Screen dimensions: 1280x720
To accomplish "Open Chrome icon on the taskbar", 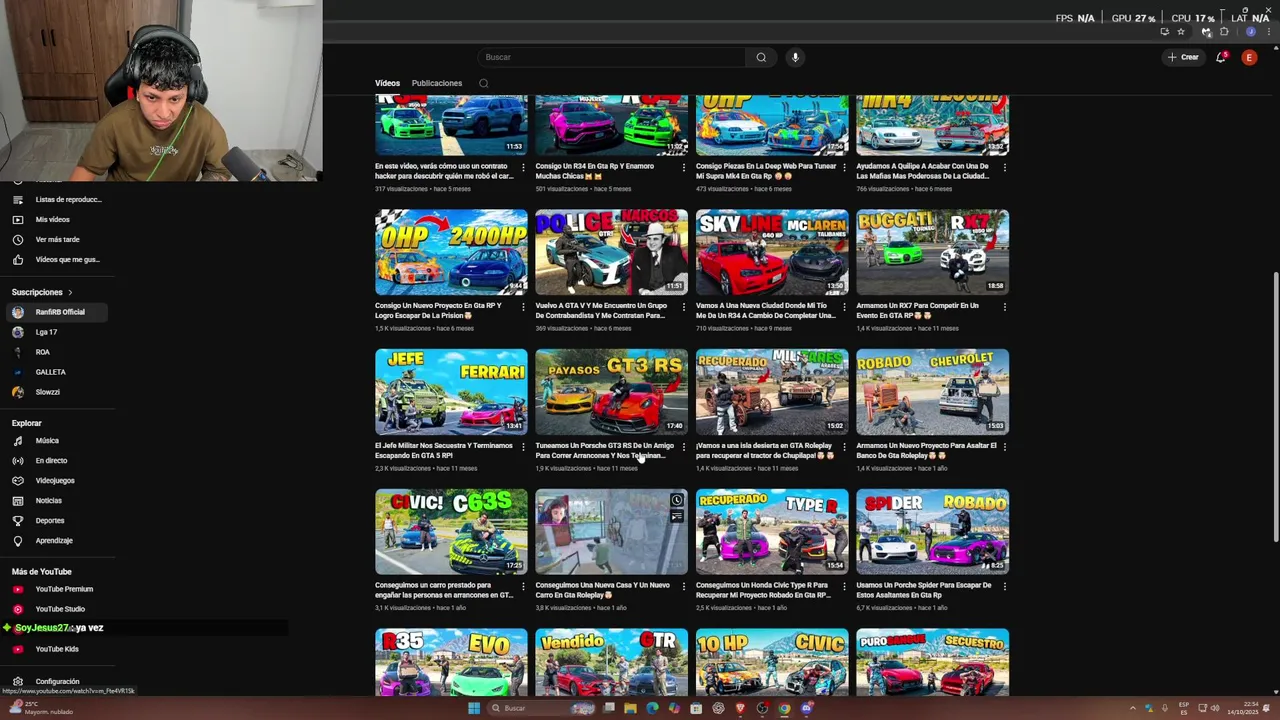I will coord(785,708).
